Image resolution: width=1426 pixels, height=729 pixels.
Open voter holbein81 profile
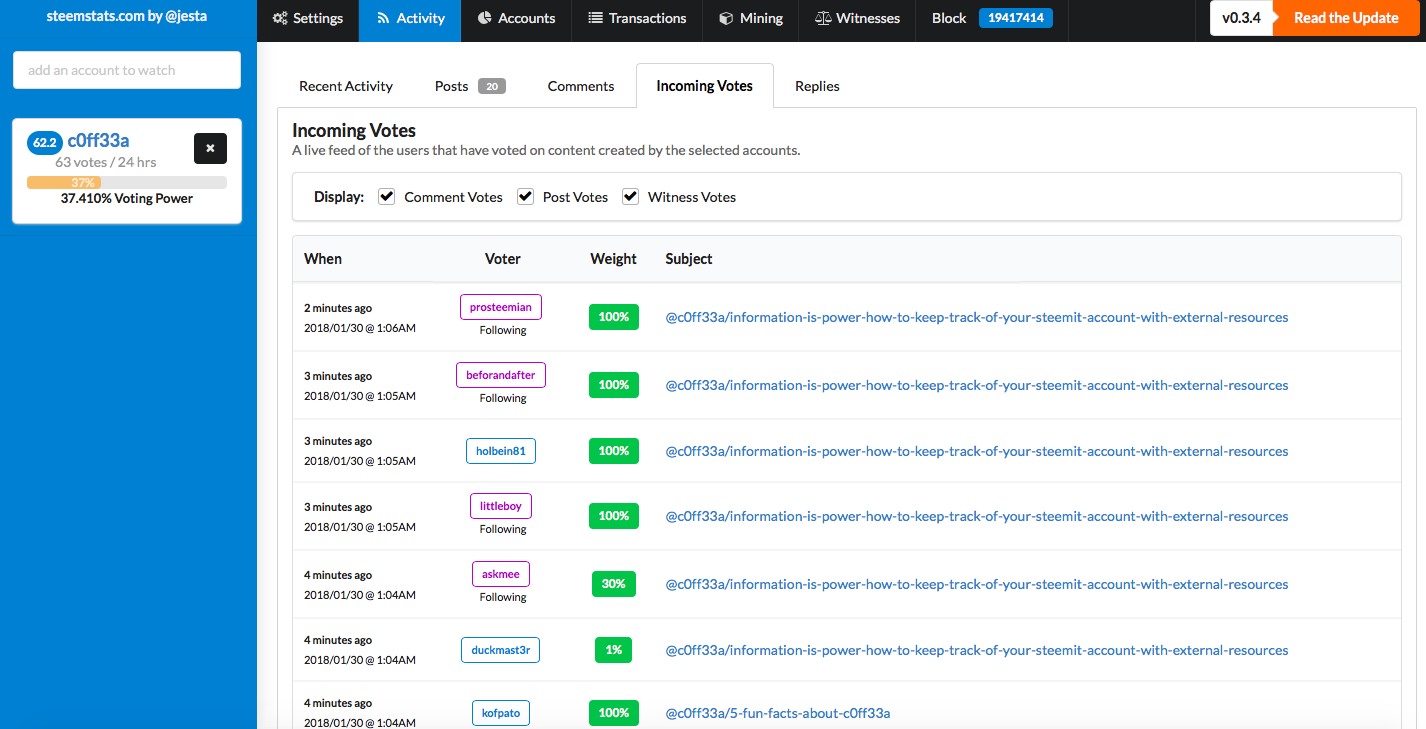501,451
